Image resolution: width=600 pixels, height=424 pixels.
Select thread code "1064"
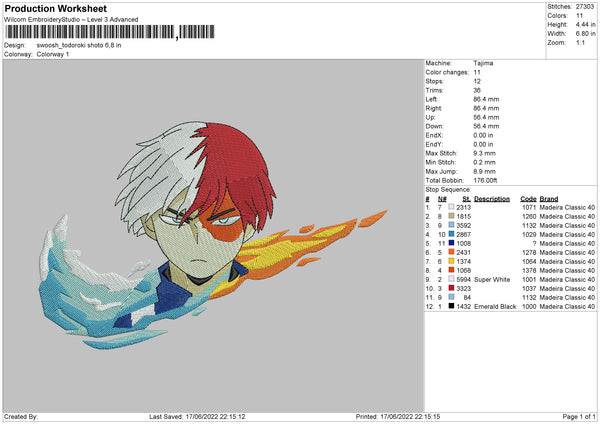pos(529,261)
